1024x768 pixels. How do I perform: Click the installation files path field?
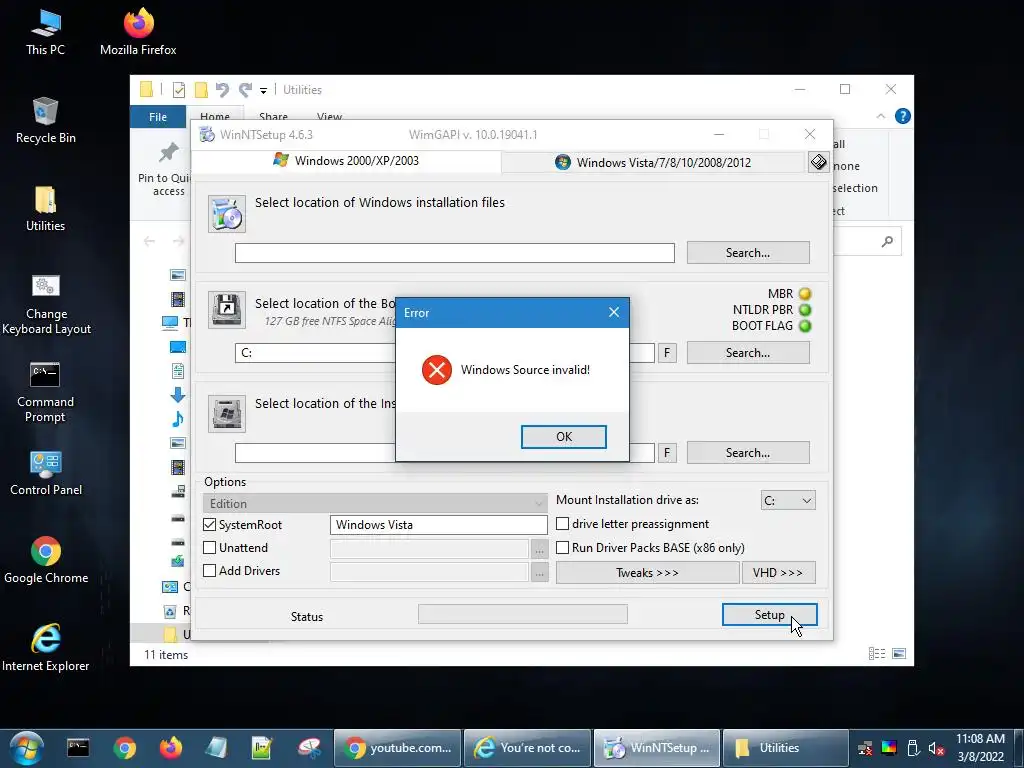(x=455, y=253)
